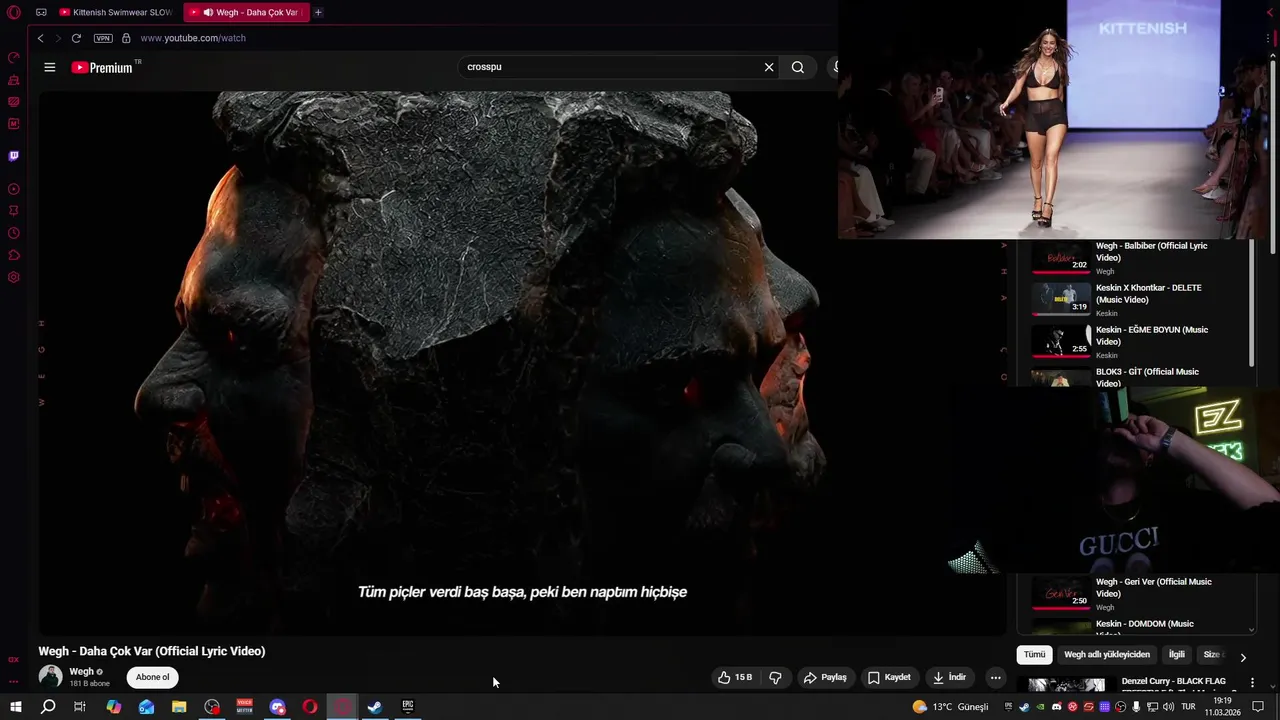Switch to the Kittenish Swimwear tab

click(x=116, y=12)
